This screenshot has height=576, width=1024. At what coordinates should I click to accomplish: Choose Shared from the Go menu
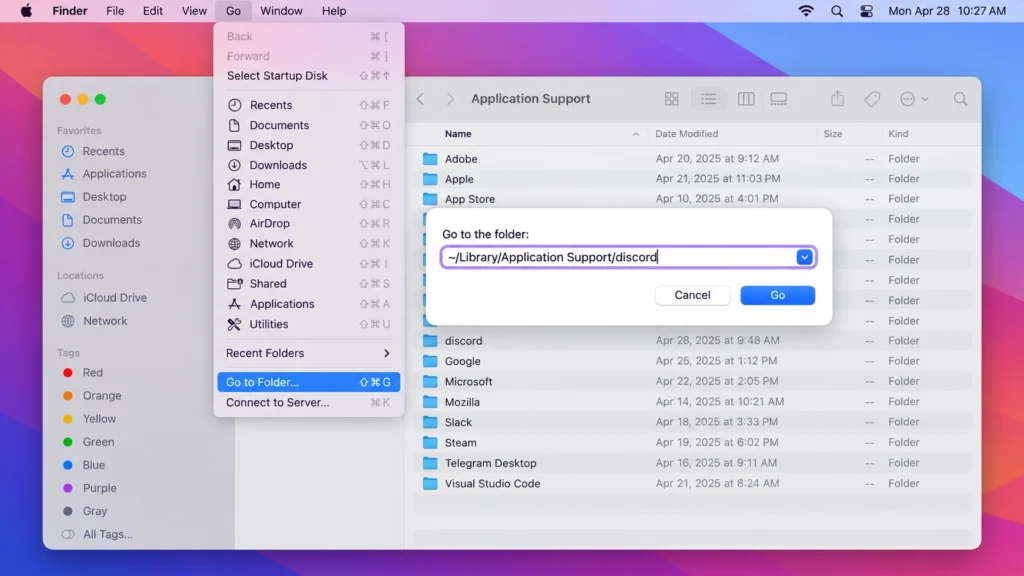(308, 284)
